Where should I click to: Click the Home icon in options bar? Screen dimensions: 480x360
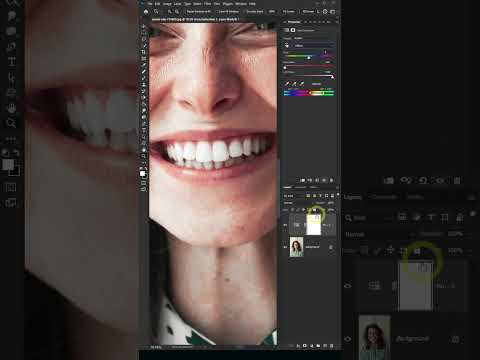point(146,11)
